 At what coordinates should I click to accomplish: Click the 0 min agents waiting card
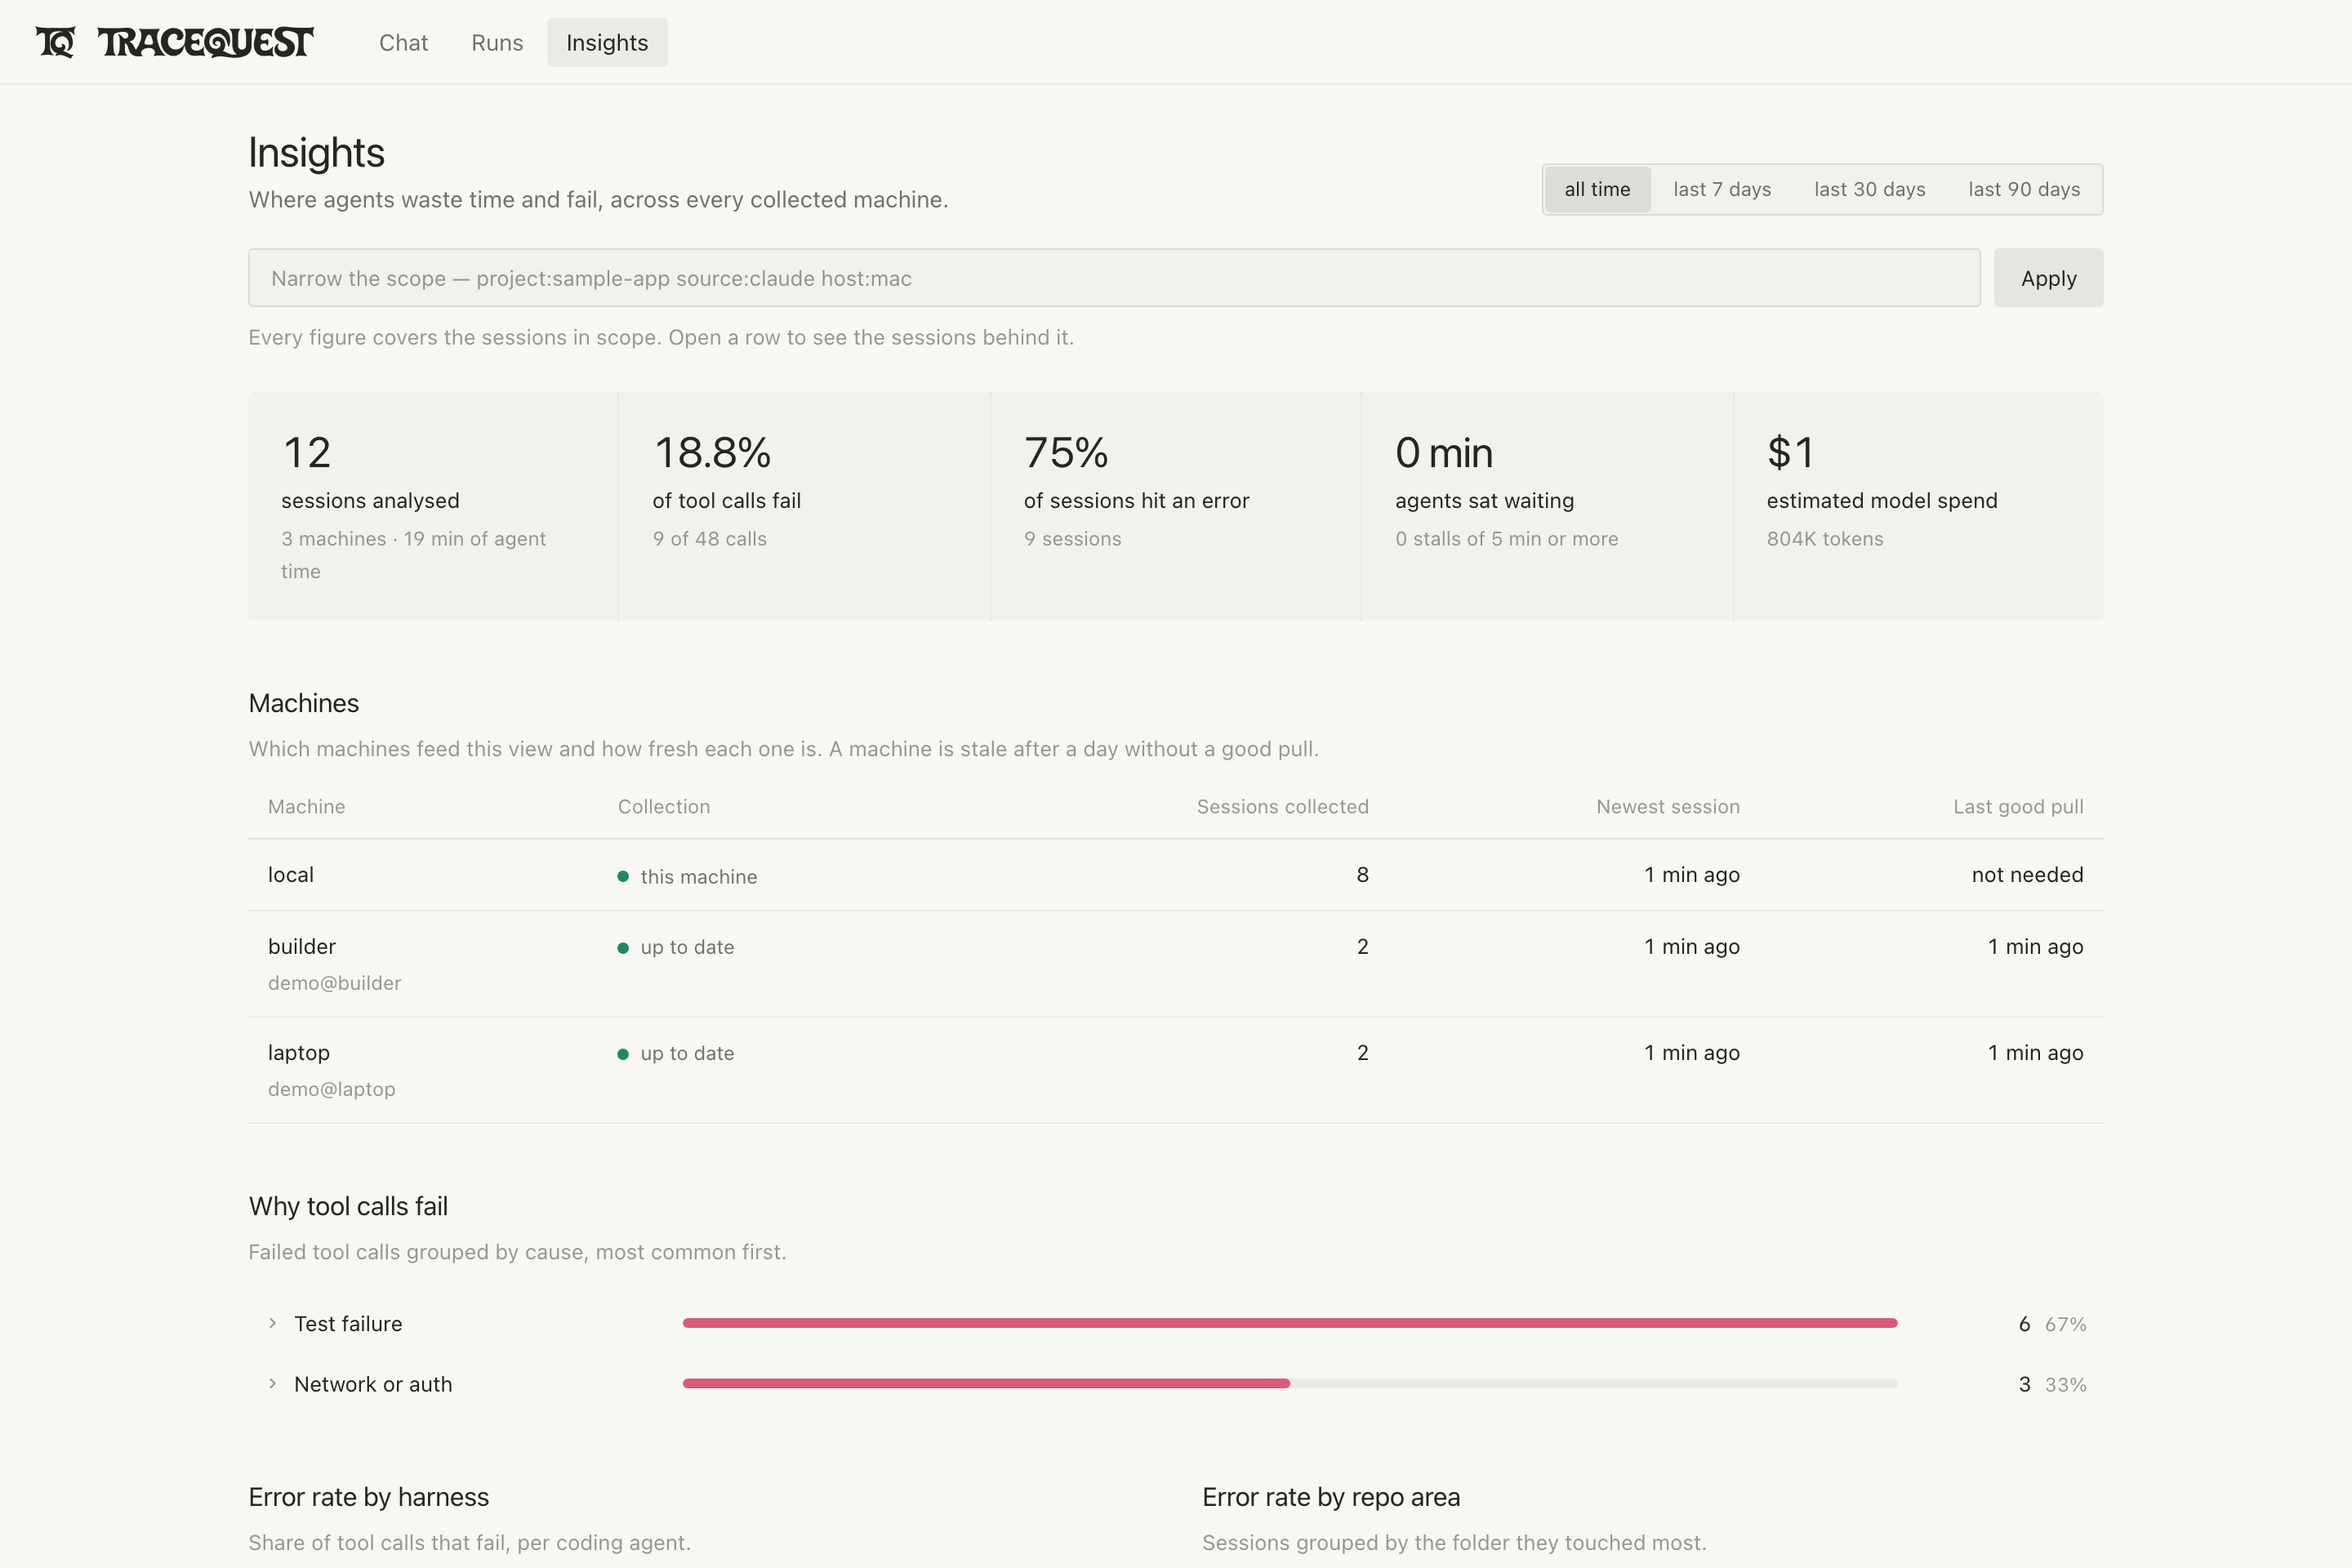1547,506
